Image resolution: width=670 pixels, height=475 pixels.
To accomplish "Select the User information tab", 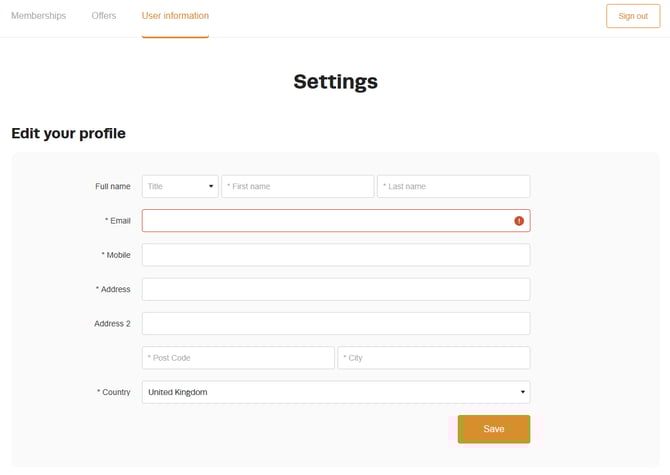I will click(175, 16).
